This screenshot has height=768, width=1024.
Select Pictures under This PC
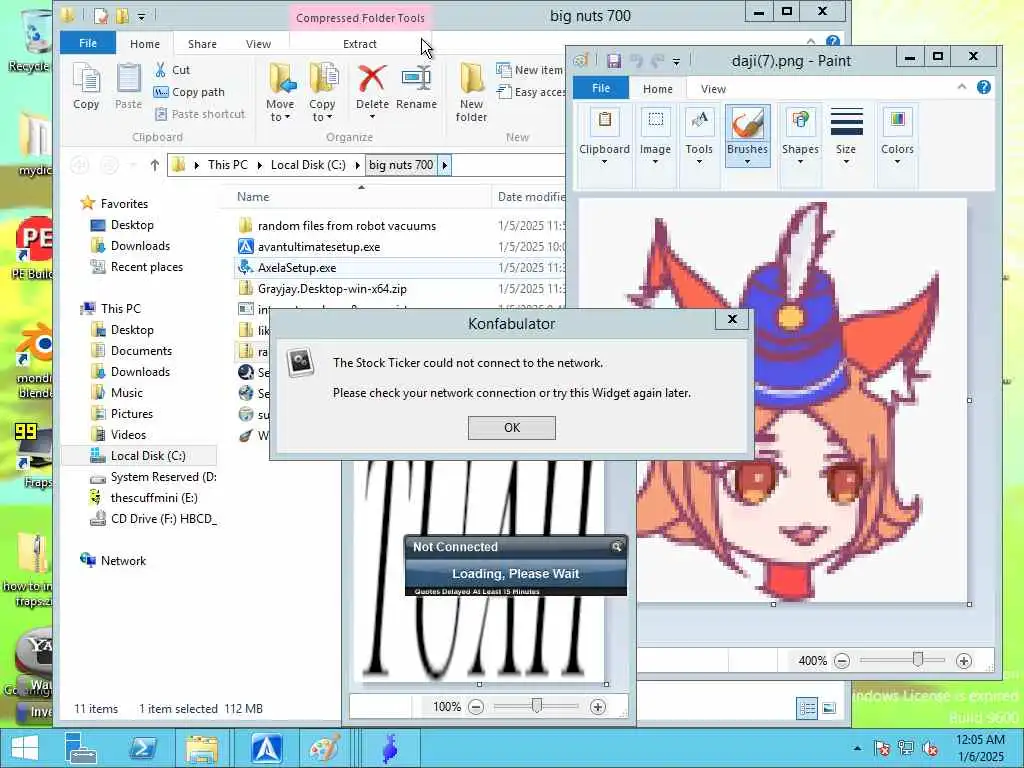[131, 413]
